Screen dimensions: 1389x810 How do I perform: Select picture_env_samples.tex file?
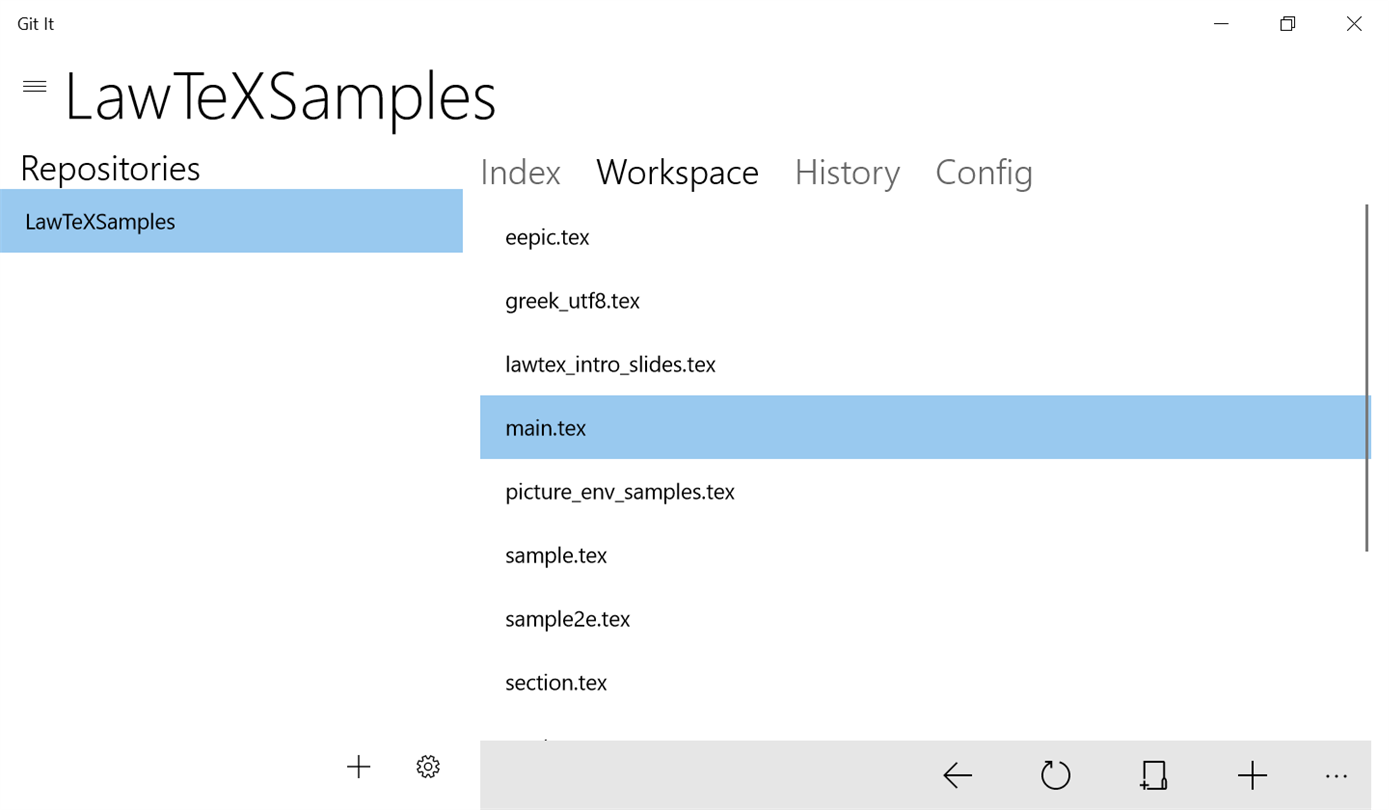[620, 492]
